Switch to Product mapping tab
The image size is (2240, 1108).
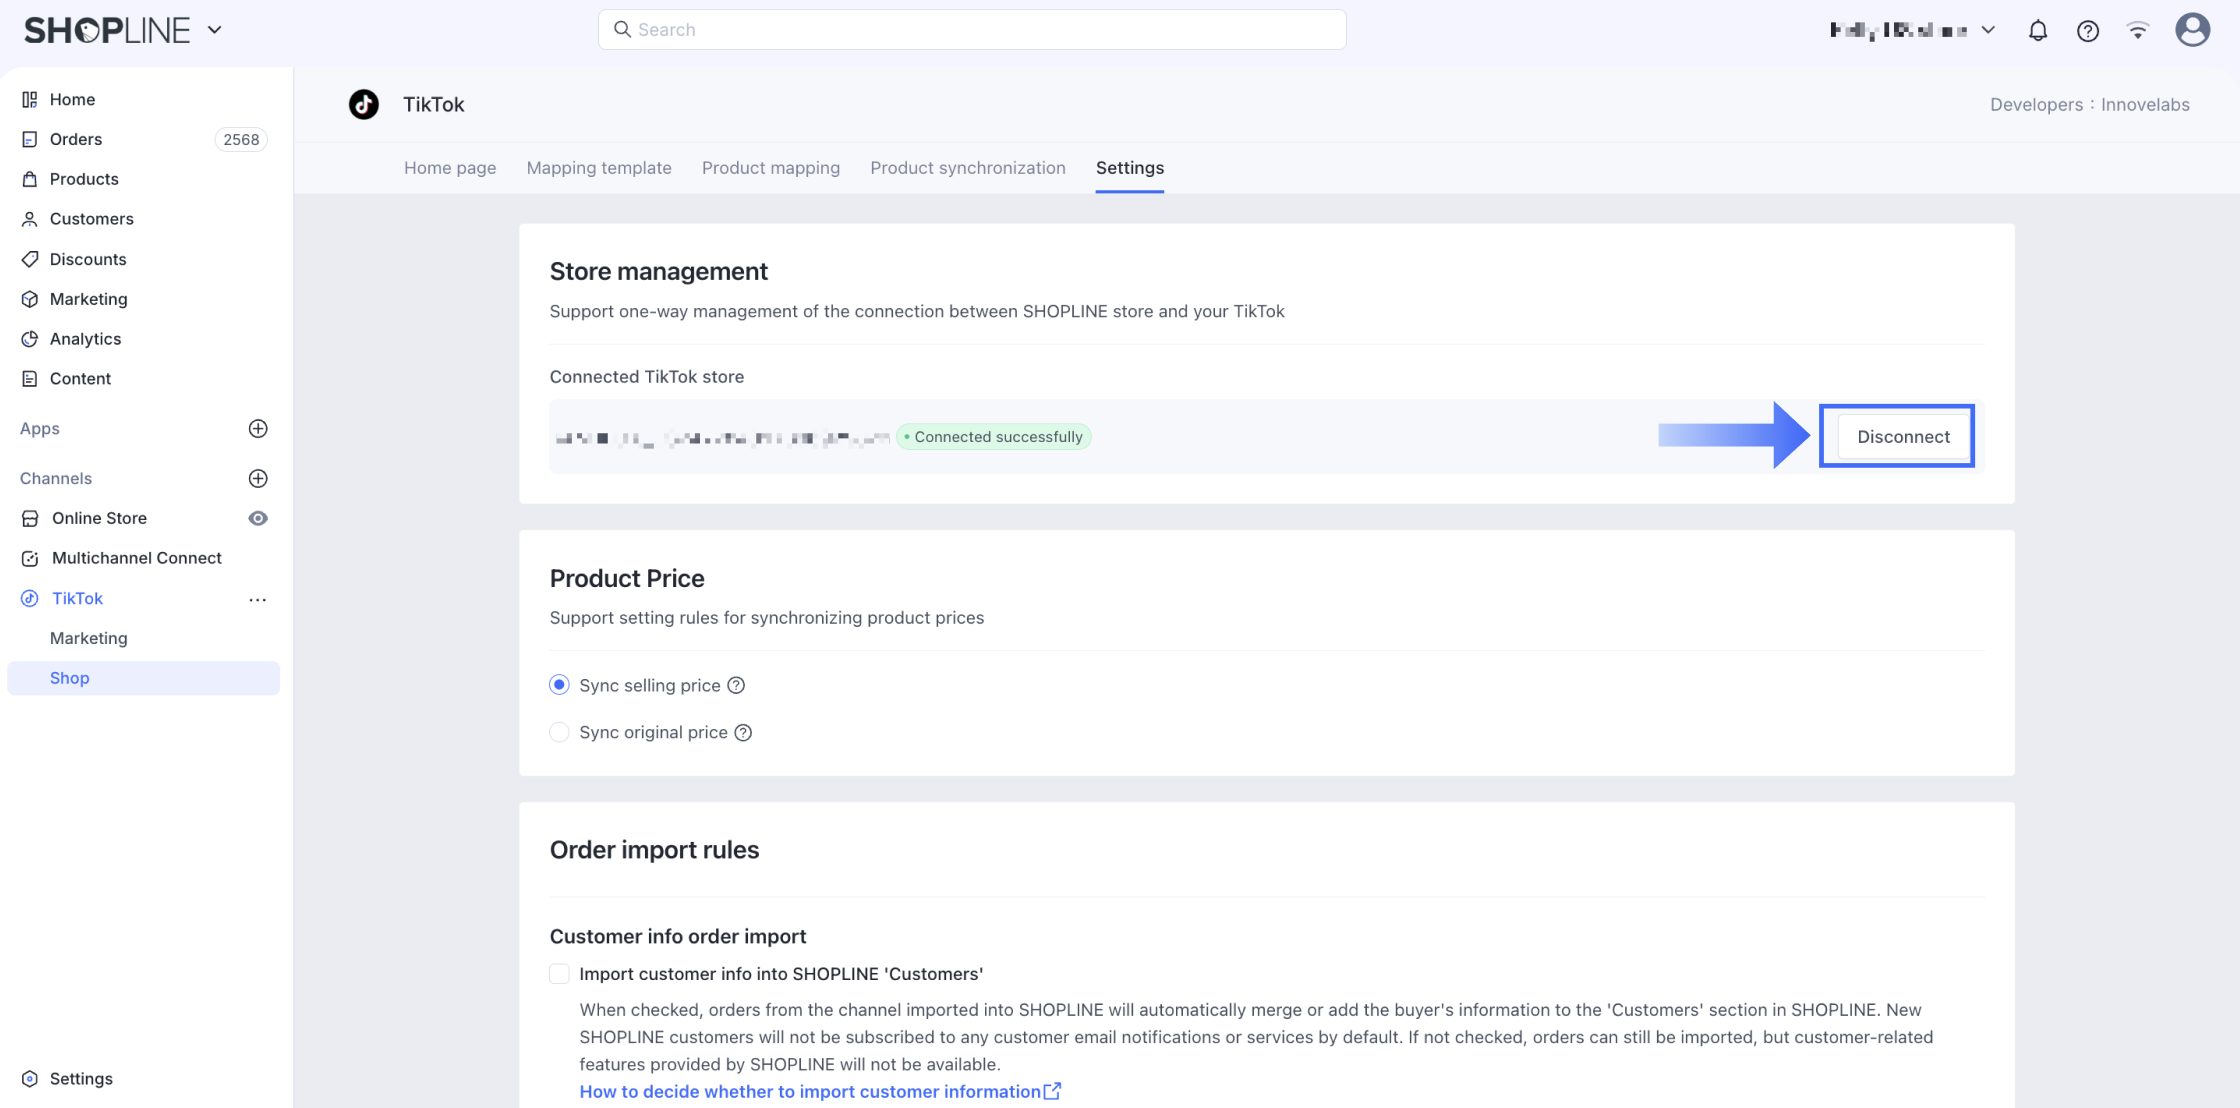tap(770, 168)
